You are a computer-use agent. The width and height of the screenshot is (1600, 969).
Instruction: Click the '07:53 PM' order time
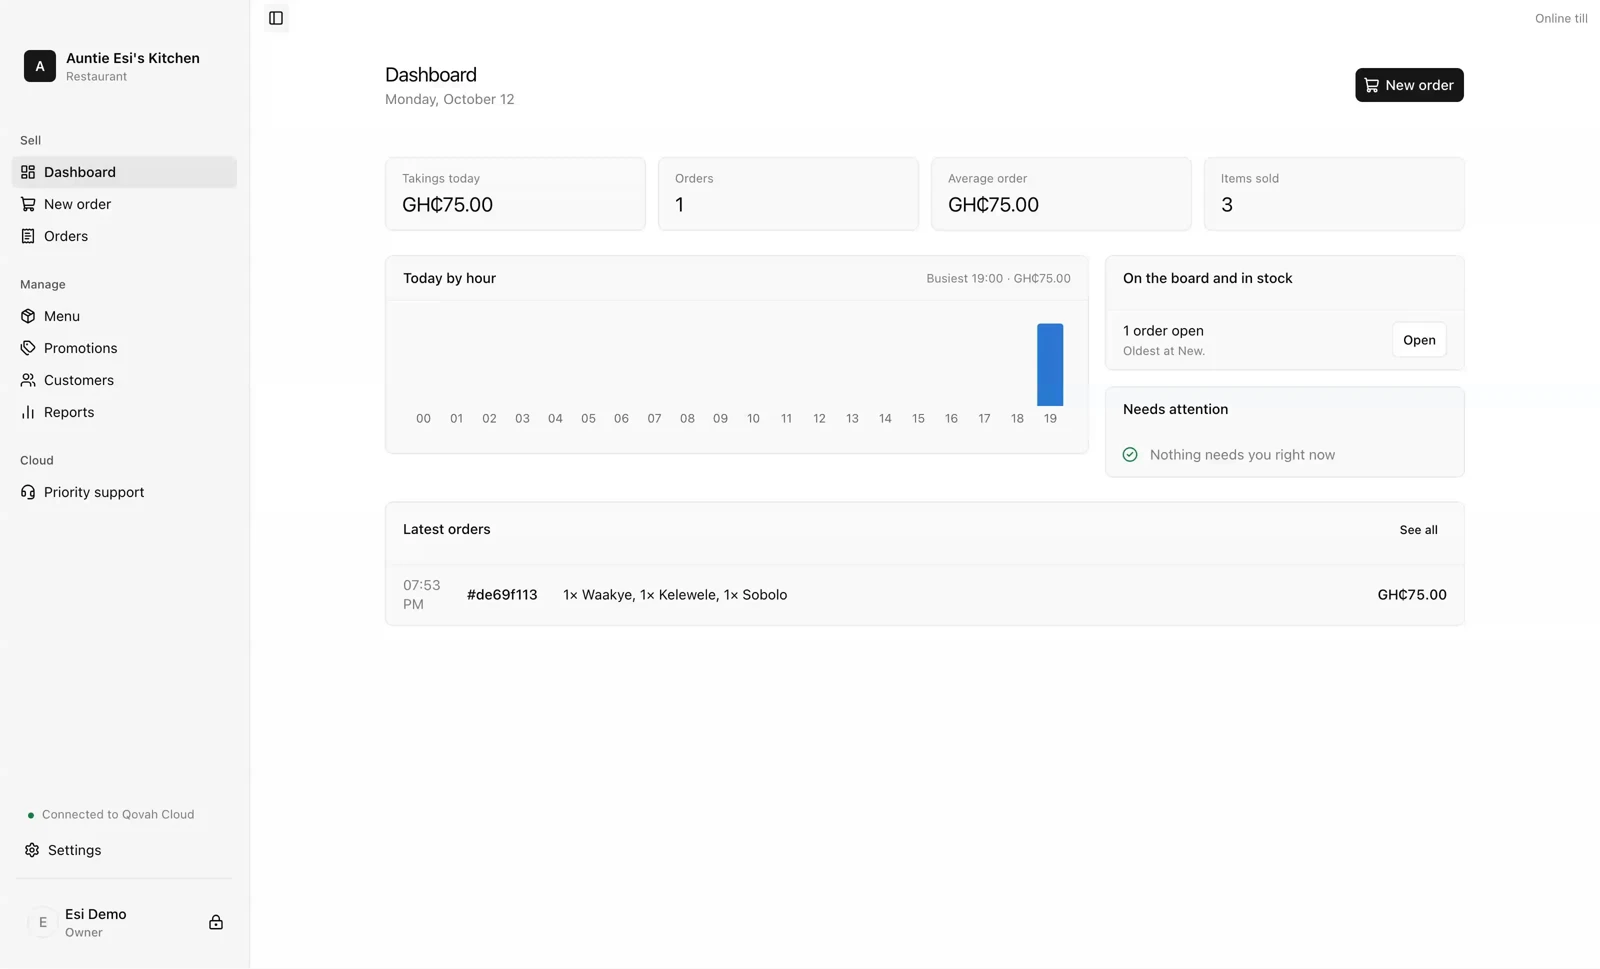[x=422, y=595]
